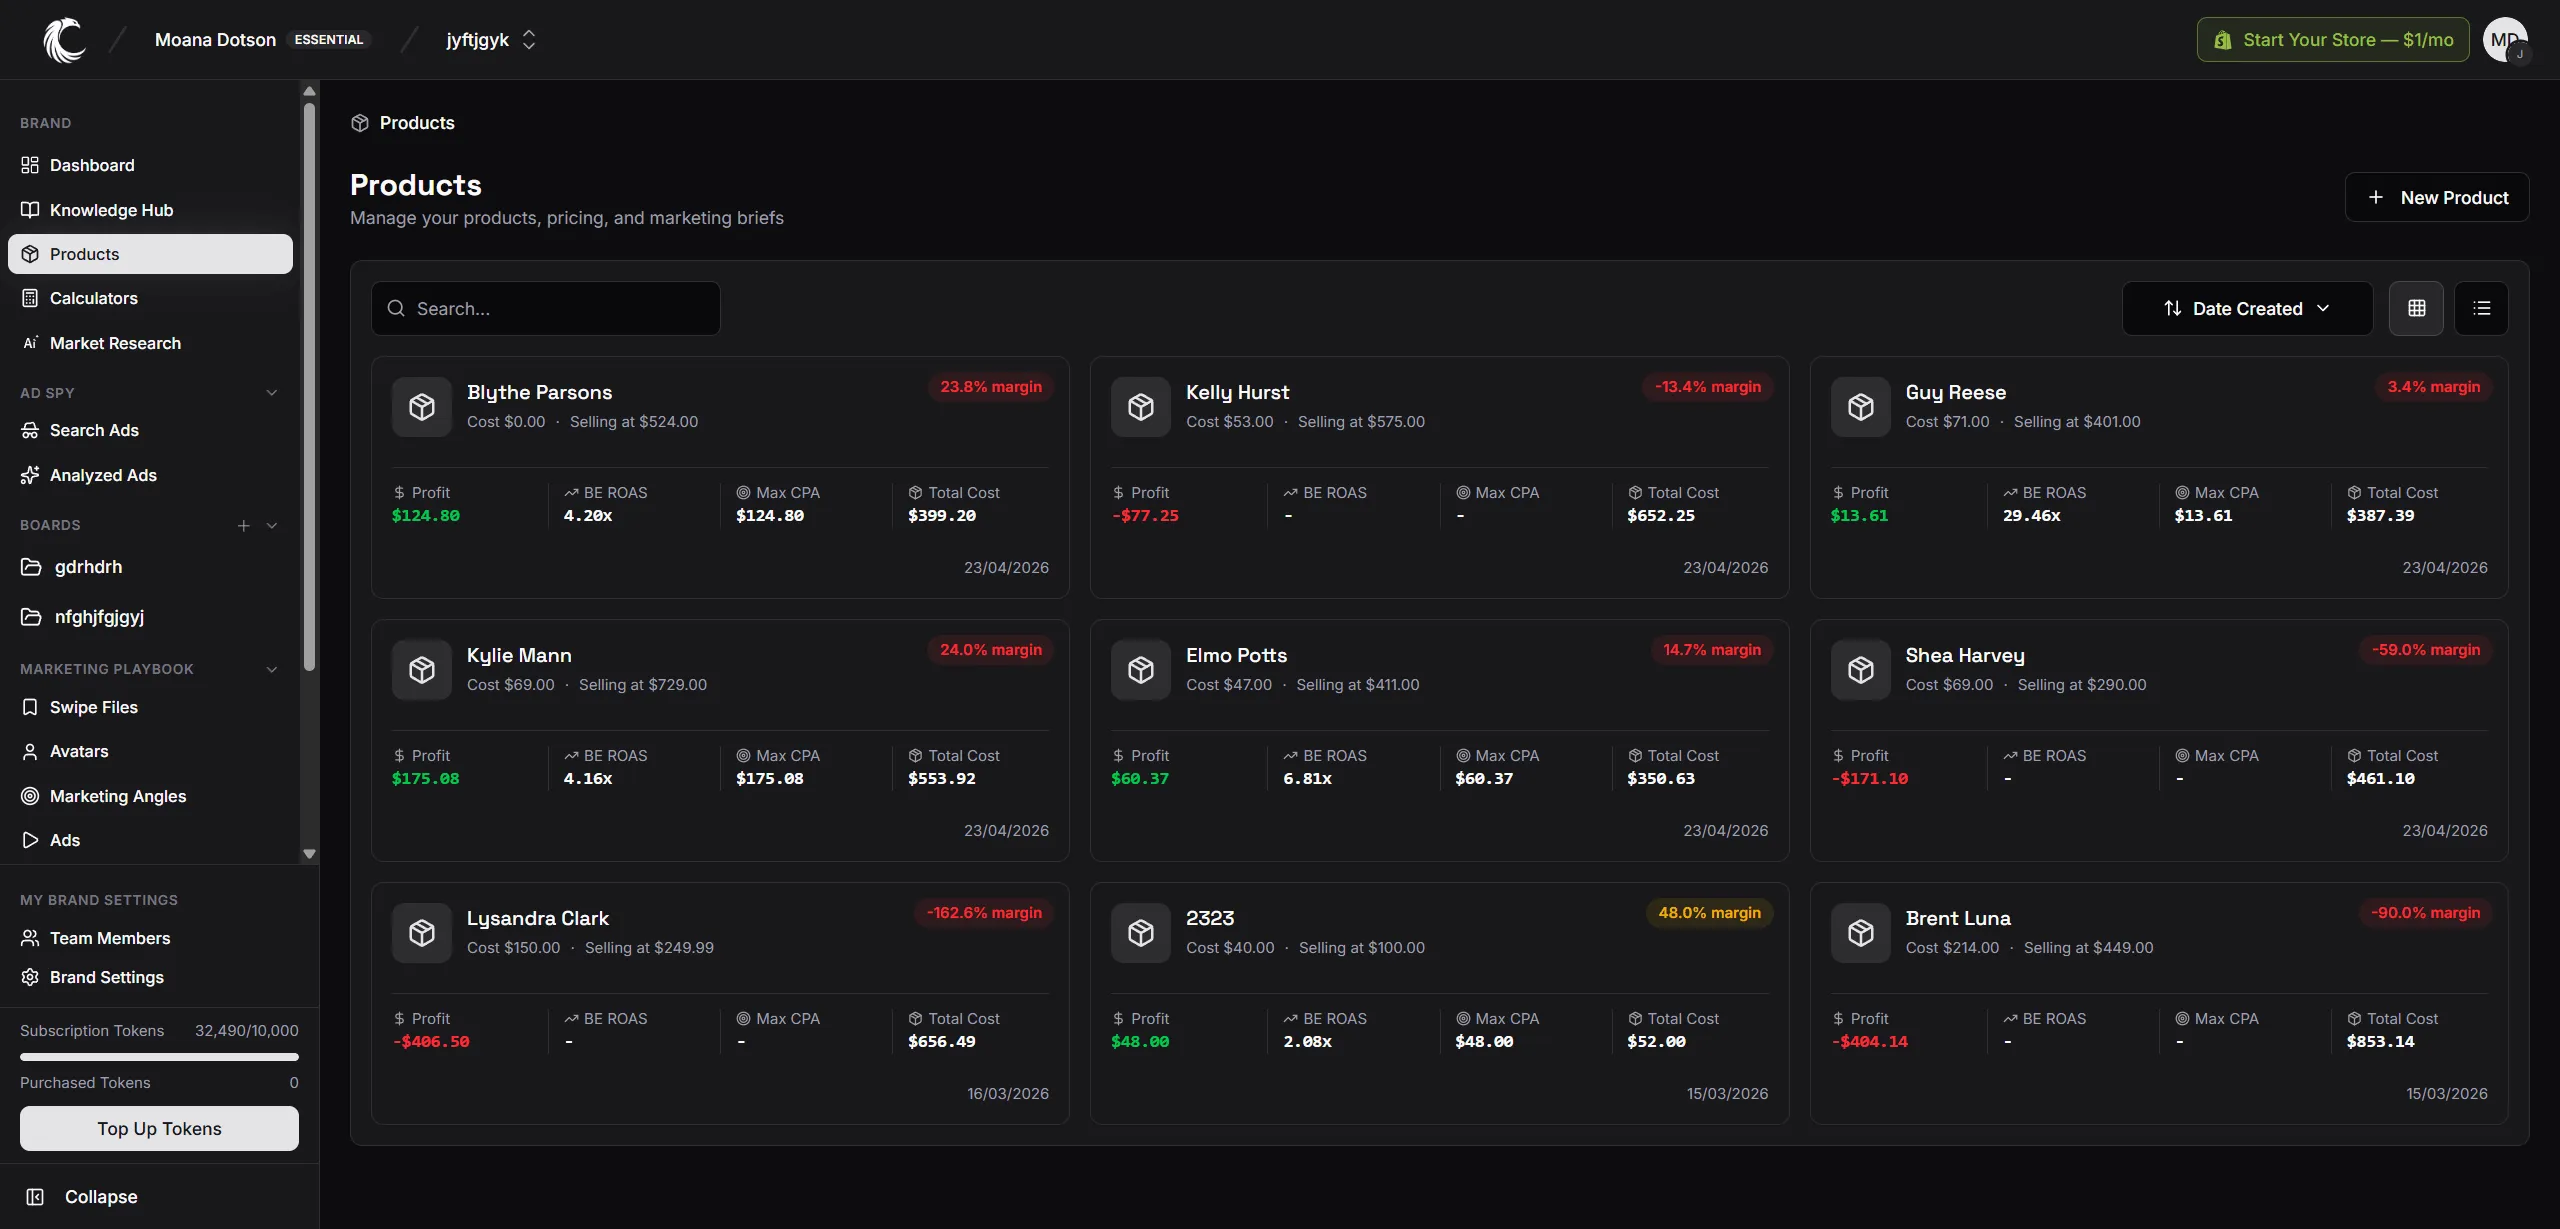Click the Brent Luna -90.0% margin badge
Screen dimensions: 2560x1229
[x=2425, y=913]
